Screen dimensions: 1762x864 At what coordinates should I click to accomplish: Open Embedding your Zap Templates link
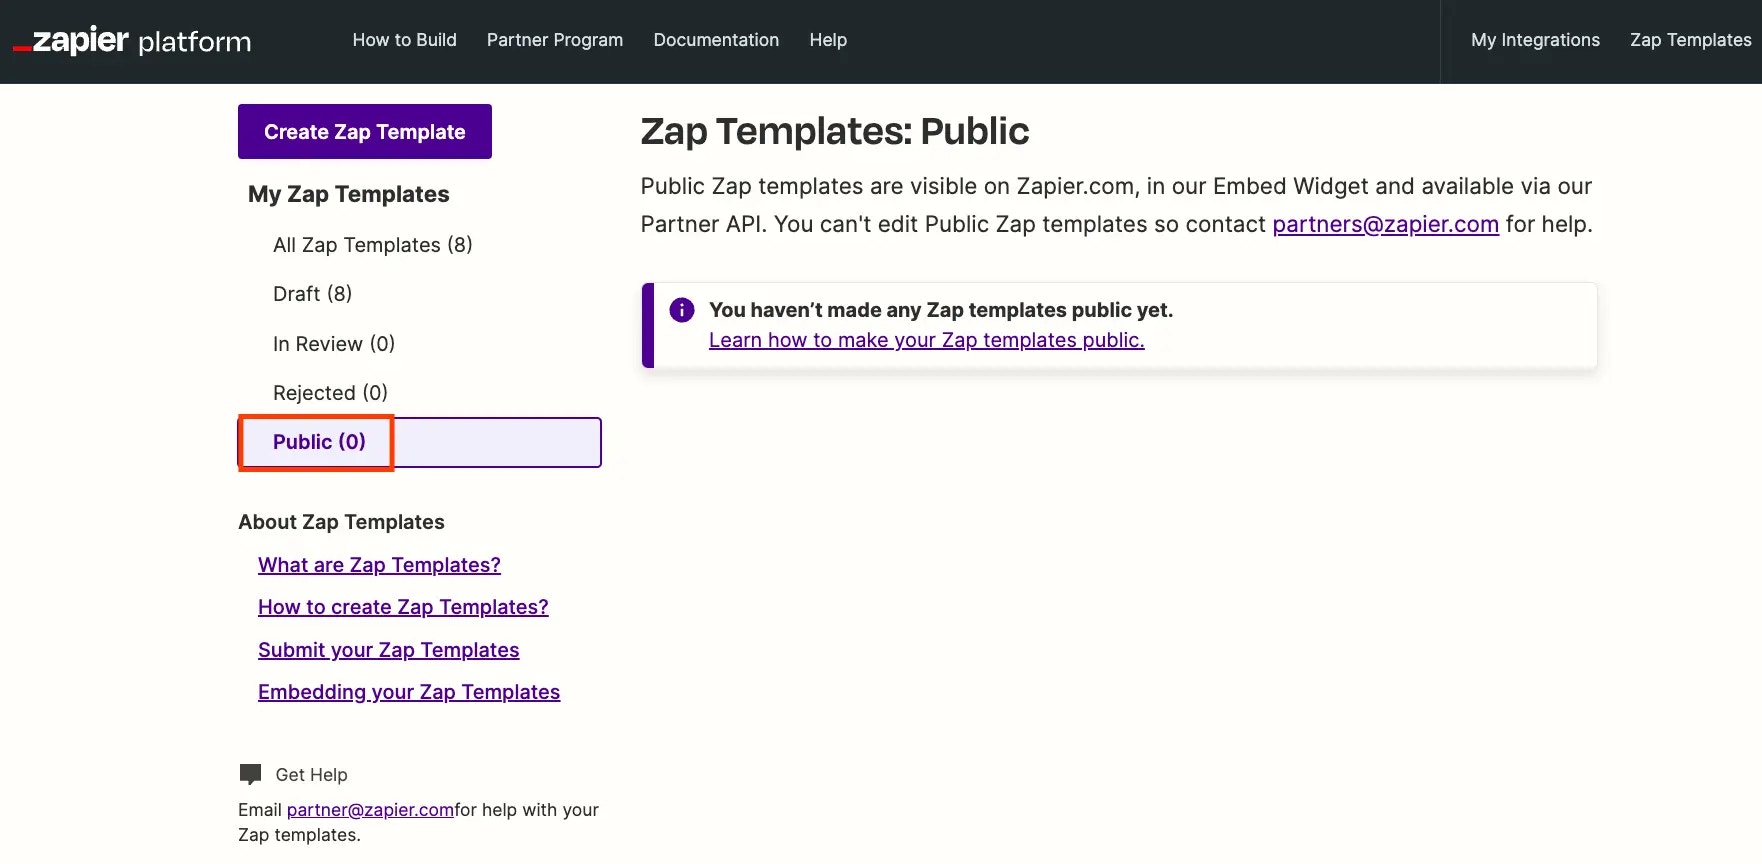[x=409, y=692]
